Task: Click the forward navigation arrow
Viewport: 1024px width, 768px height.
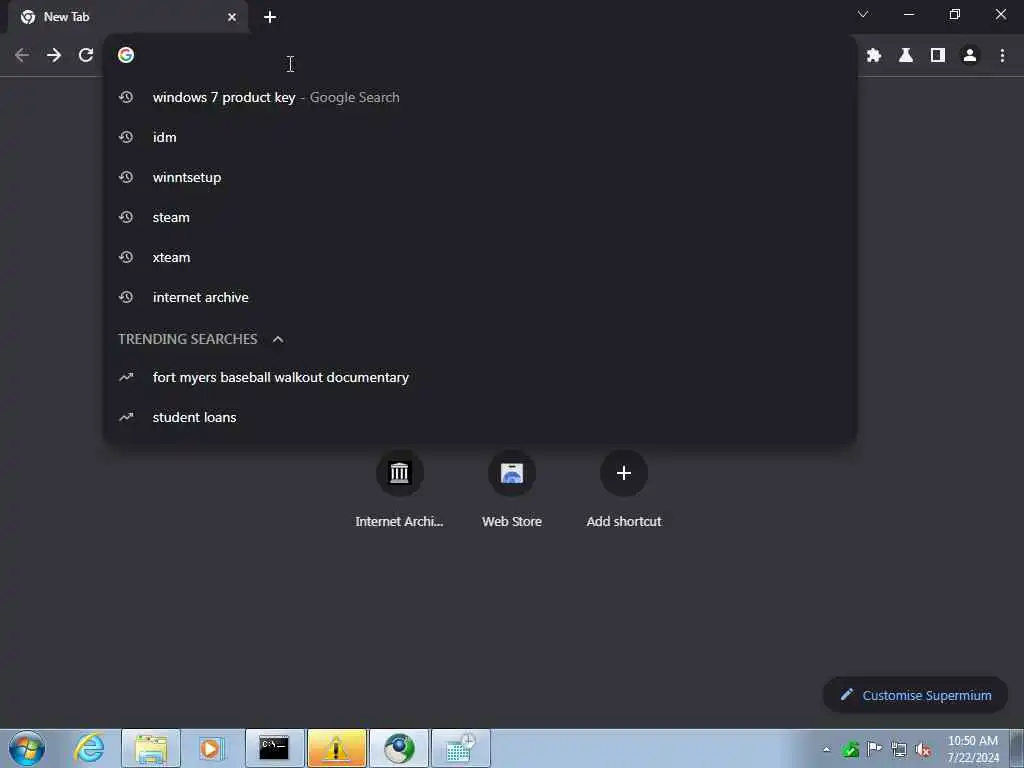Action: click(x=54, y=55)
